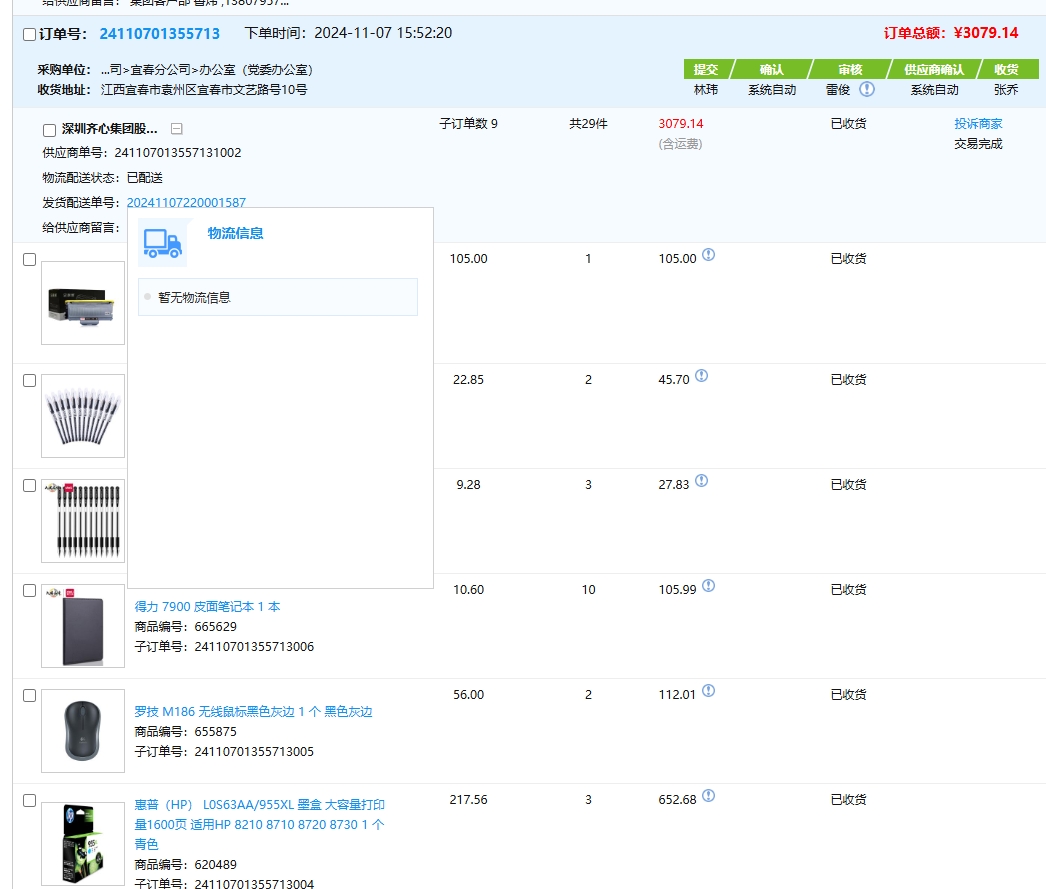Open 罗技 mouse product thumbnail
Image resolution: width=1046 pixels, height=889 pixels.
click(x=83, y=731)
